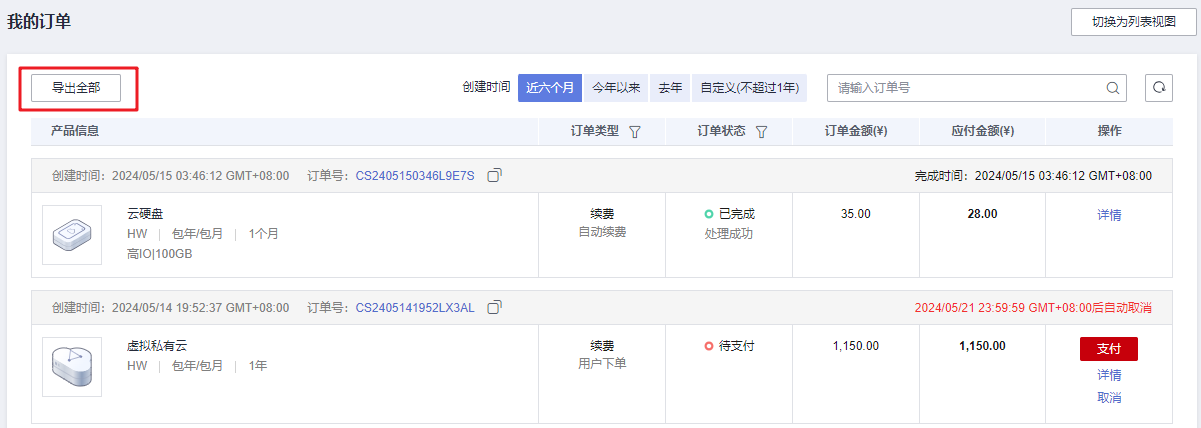This screenshot has height=428, width=1201.
Task: Click the red auto-cancel deadline notice
Action: (1033, 308)
